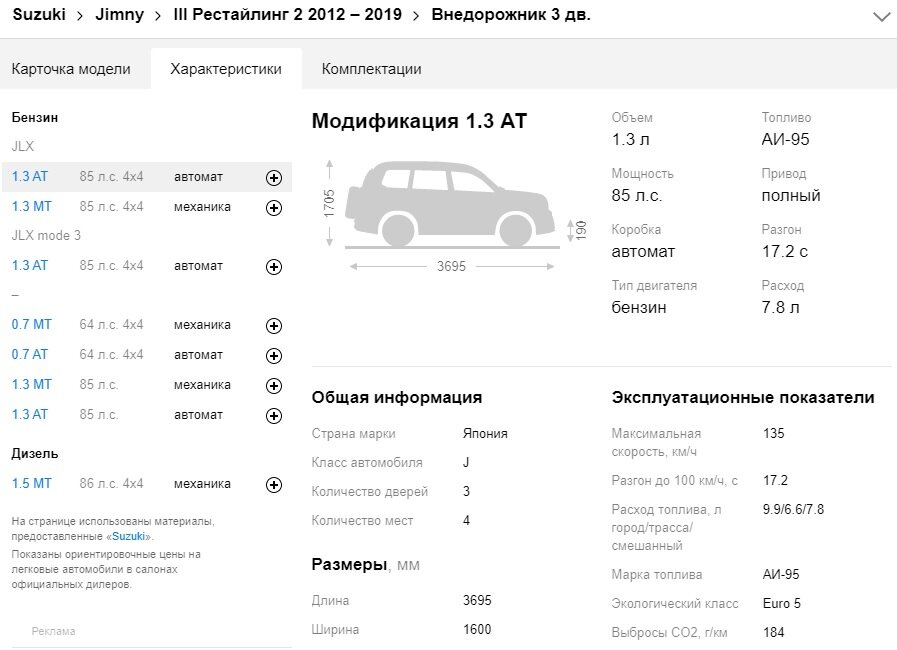Screen dimensions: 897x650
Task: Click plus icon beside 0.7 AT 64 л.с. modification
Action: tap(273, 354)
